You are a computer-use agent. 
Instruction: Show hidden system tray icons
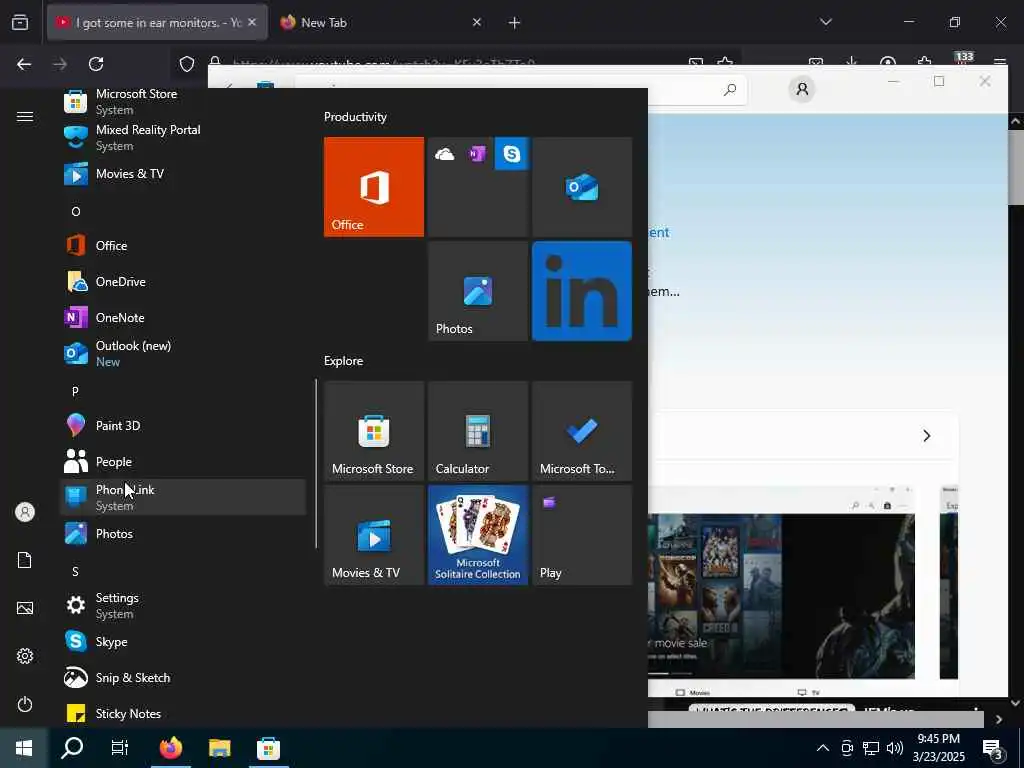[x=823, y=748]
